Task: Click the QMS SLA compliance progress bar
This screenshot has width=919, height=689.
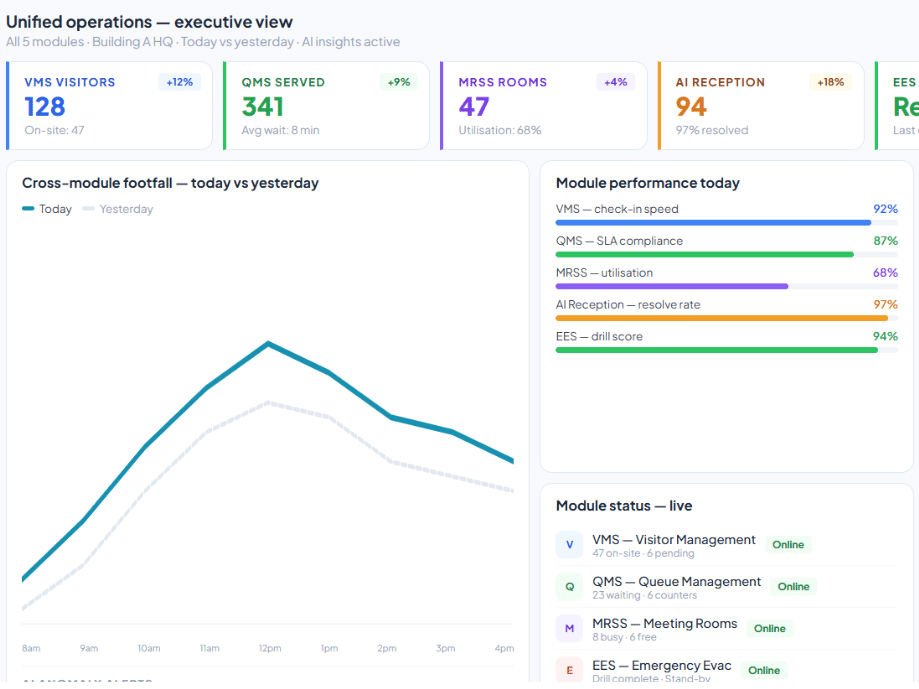Action: point(727,254)
